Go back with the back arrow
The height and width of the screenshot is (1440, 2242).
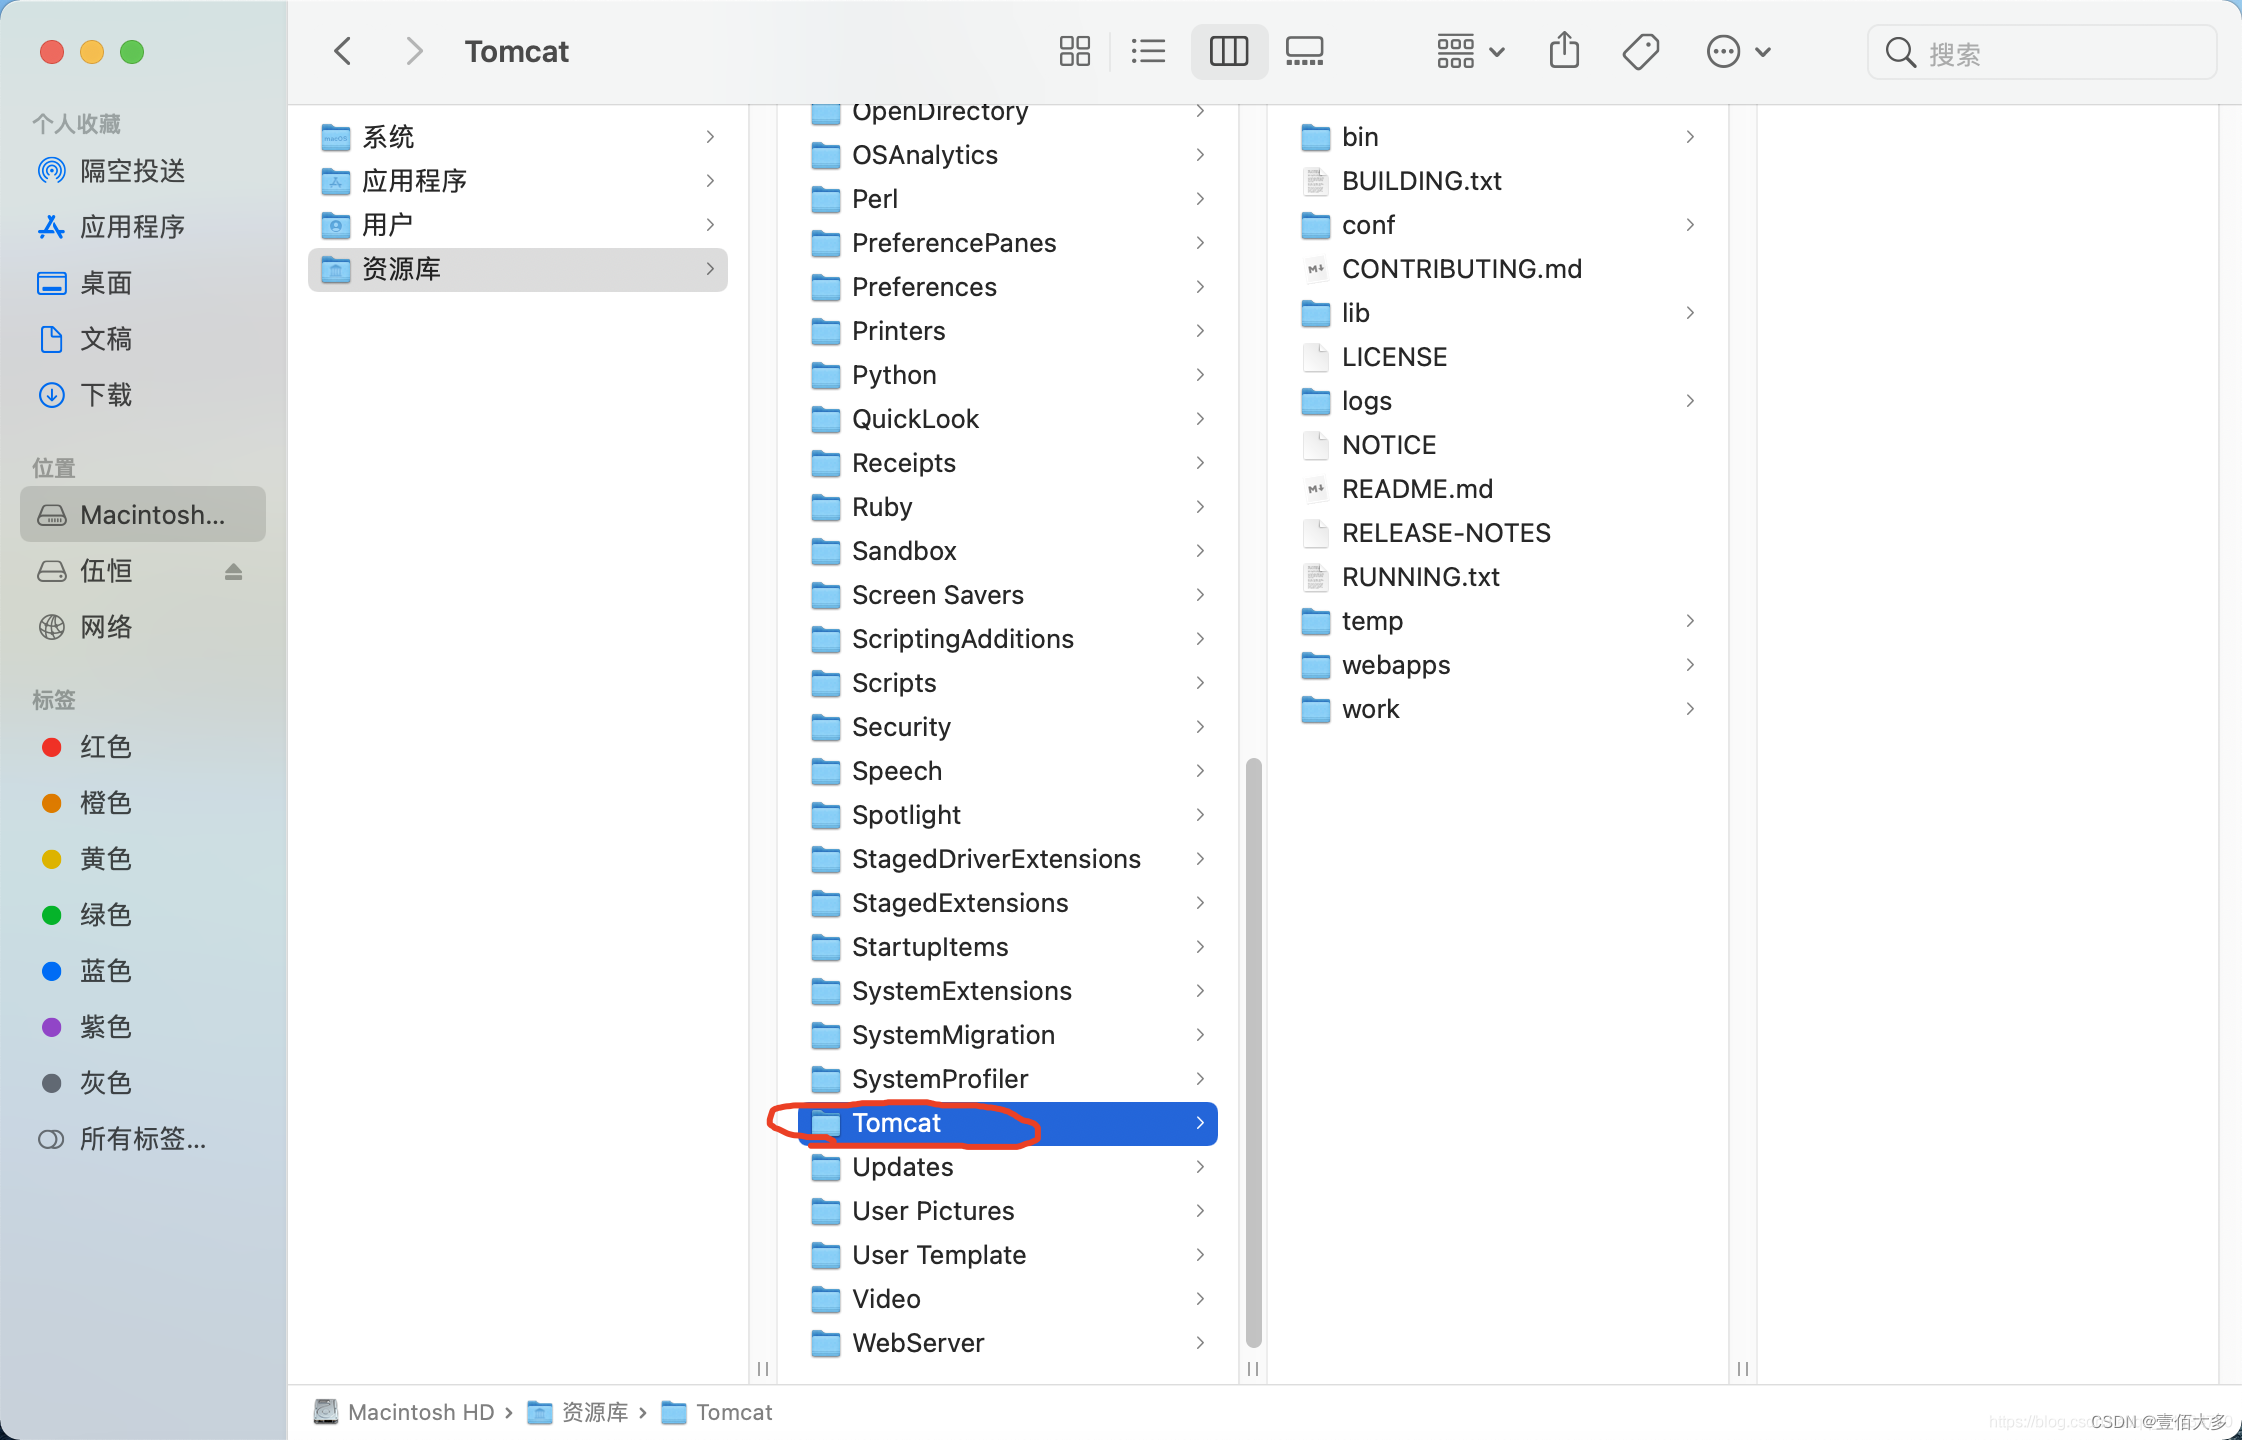click(343, 51)
